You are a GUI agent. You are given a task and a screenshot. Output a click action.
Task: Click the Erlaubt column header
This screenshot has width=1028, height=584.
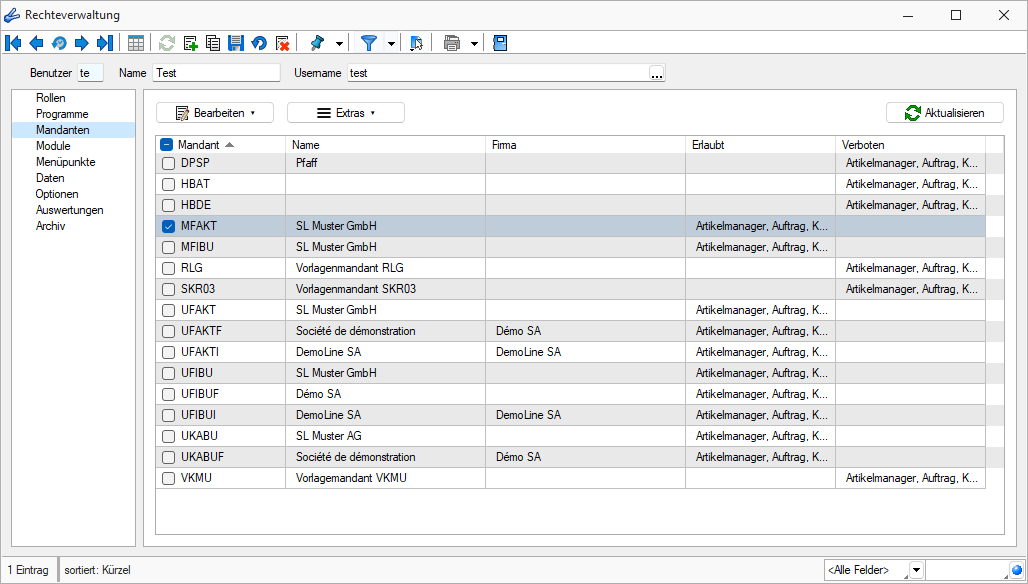click(761, 145)
